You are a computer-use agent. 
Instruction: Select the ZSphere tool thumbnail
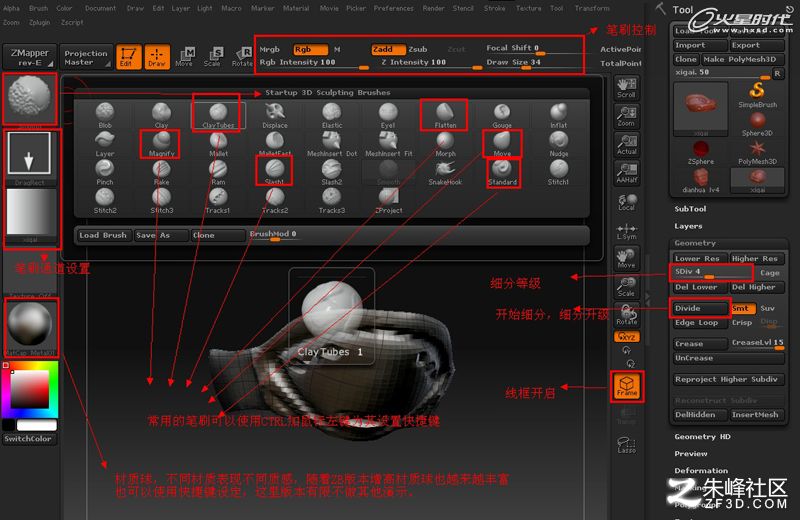point(701,153)
